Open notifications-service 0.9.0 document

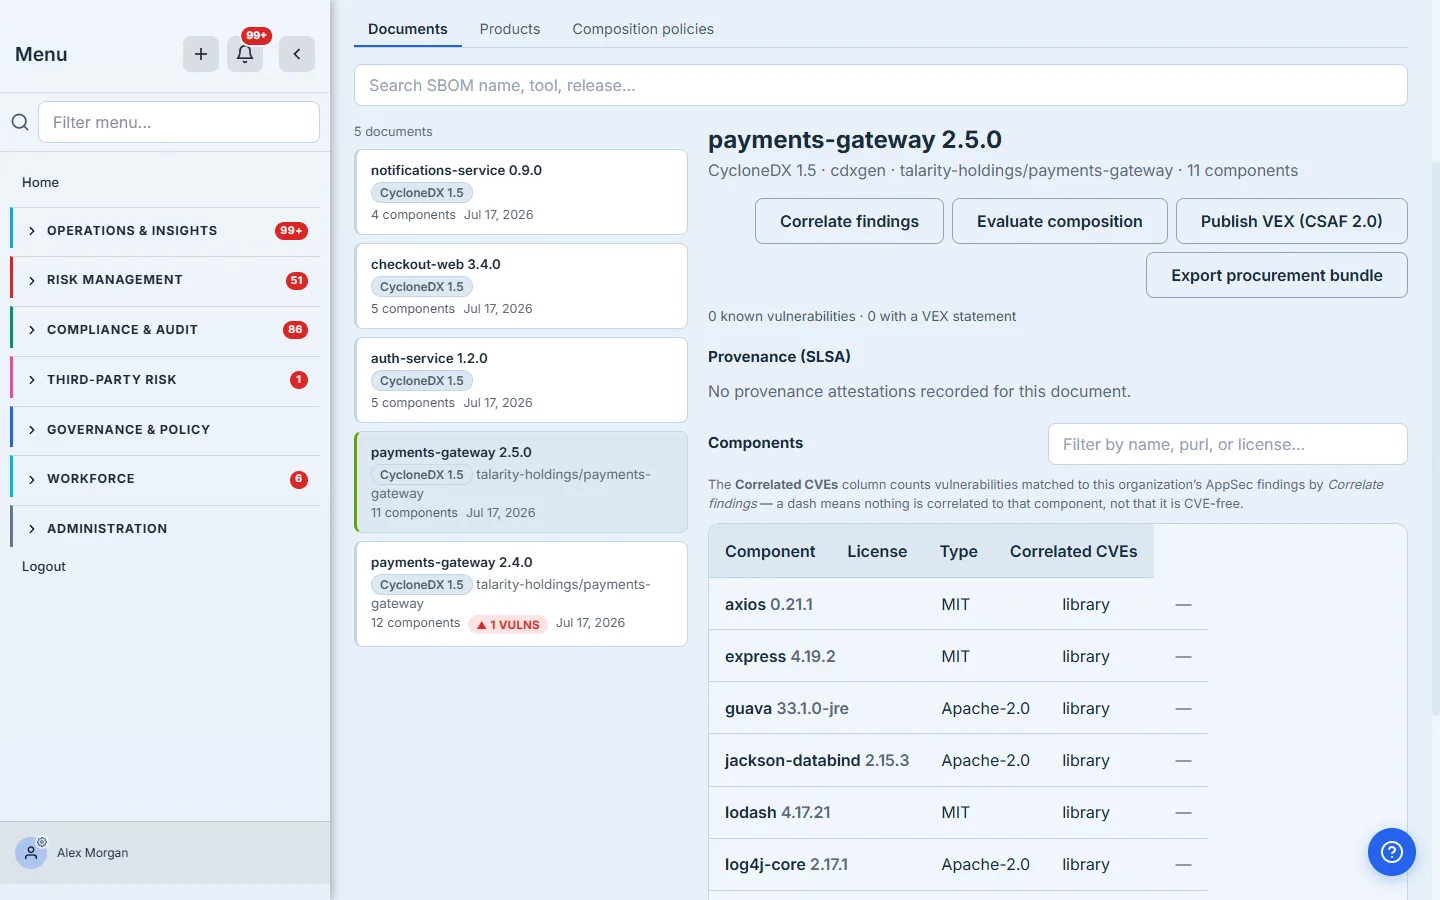point(521,192)
